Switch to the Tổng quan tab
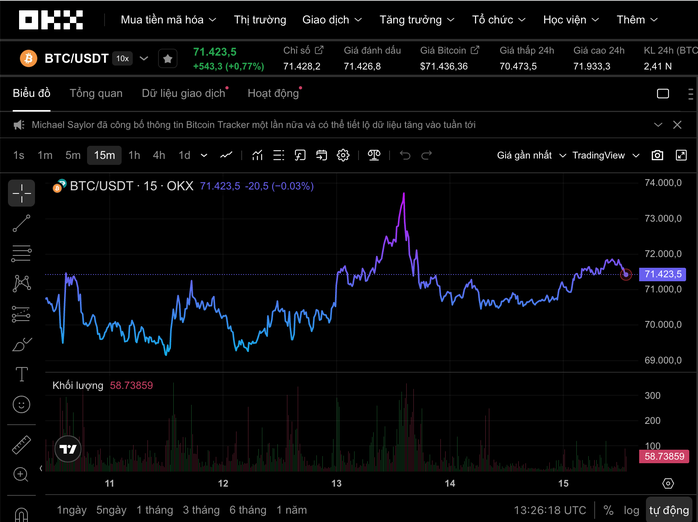Viewport: 698px width, 522px height. (96, 93)
